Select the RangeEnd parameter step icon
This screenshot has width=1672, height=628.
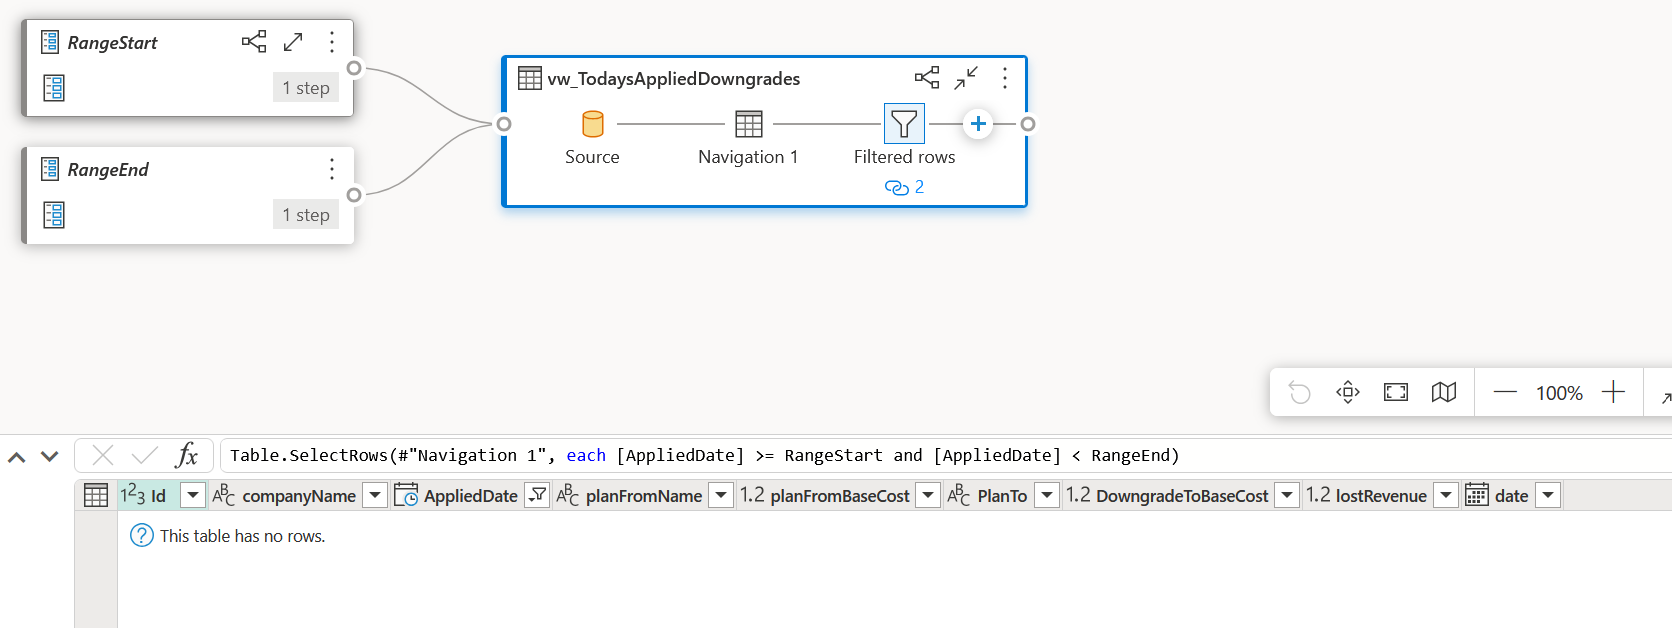tap(54, 215)
